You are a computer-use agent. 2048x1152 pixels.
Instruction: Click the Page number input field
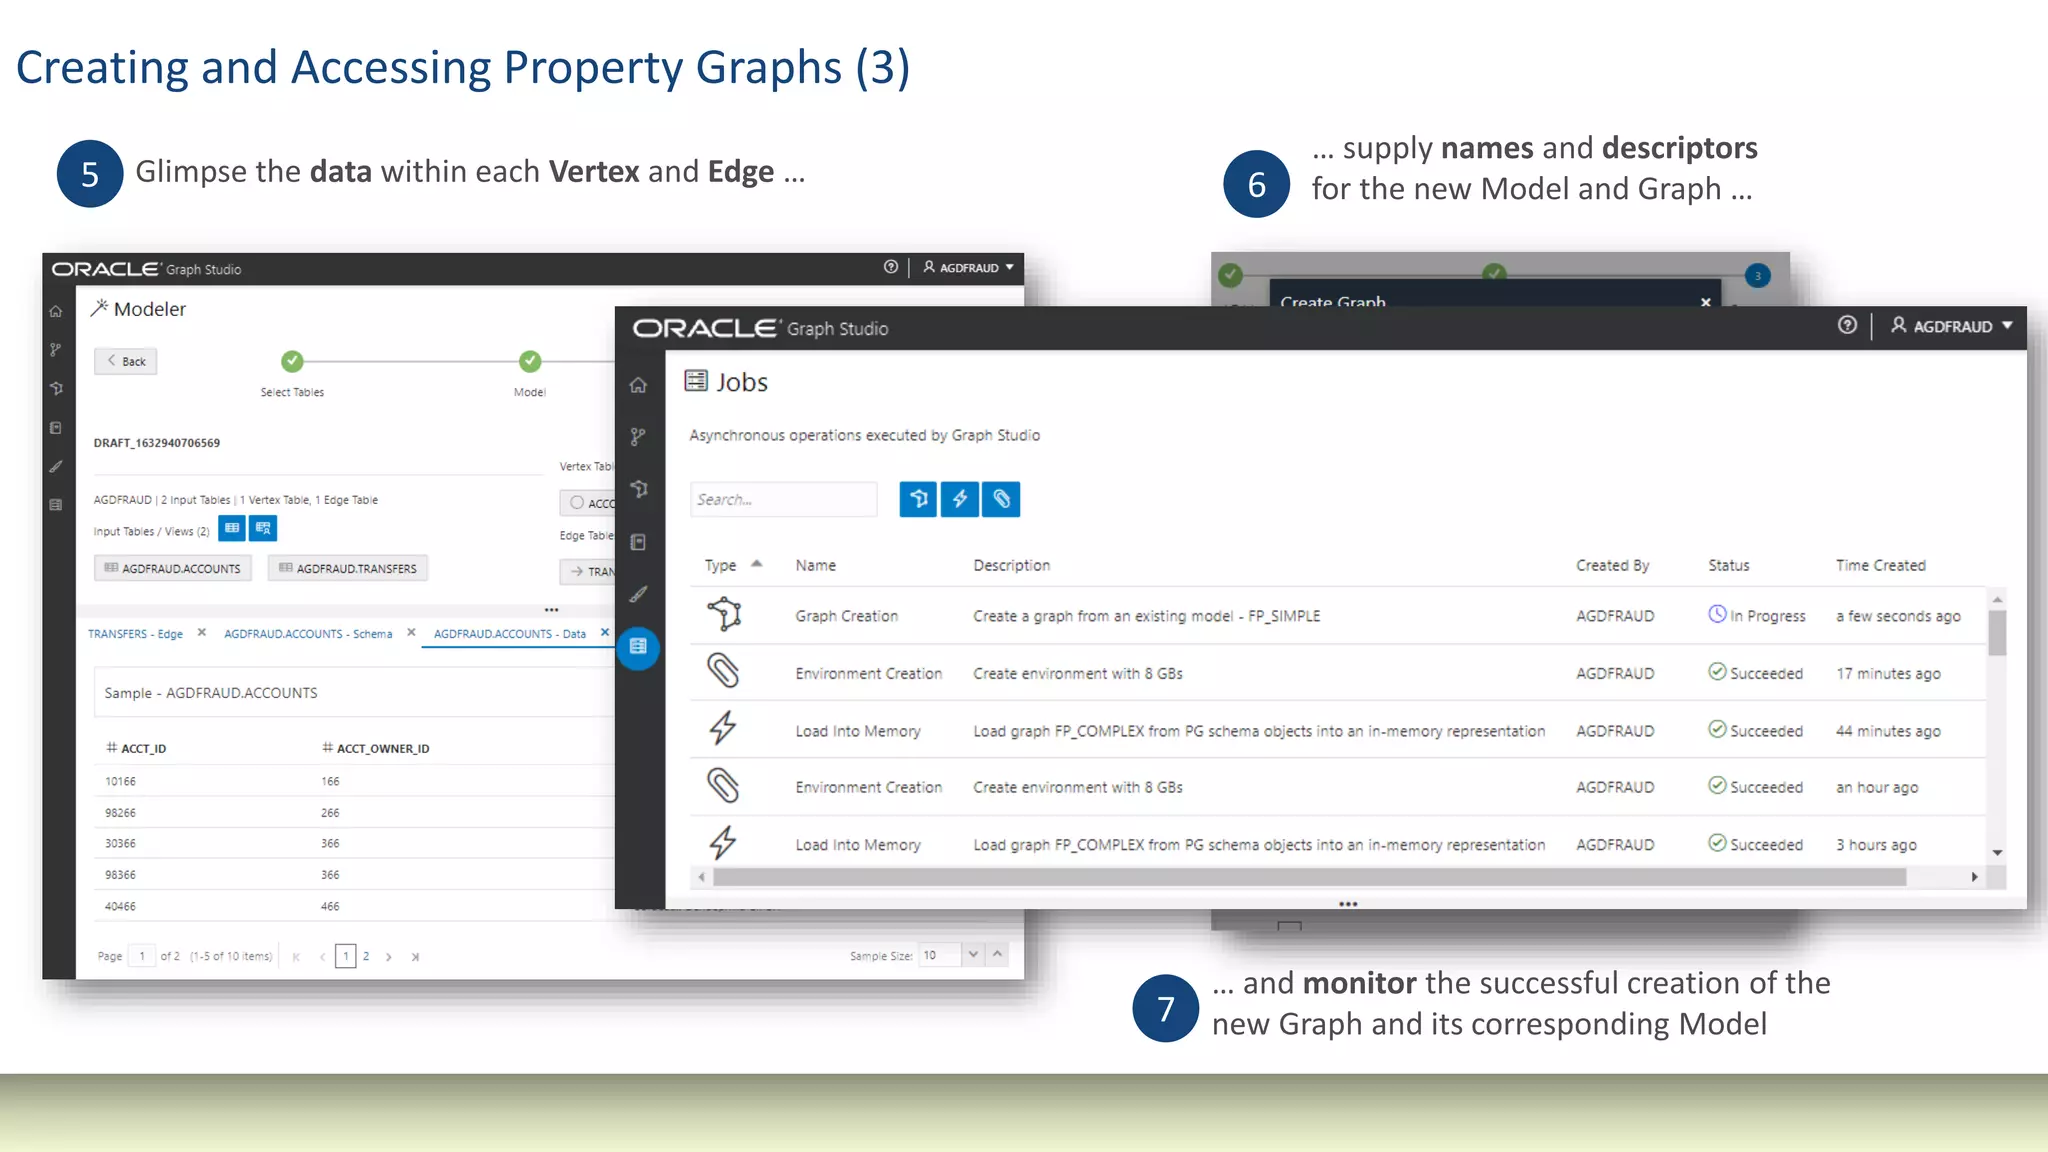(142, 956)
